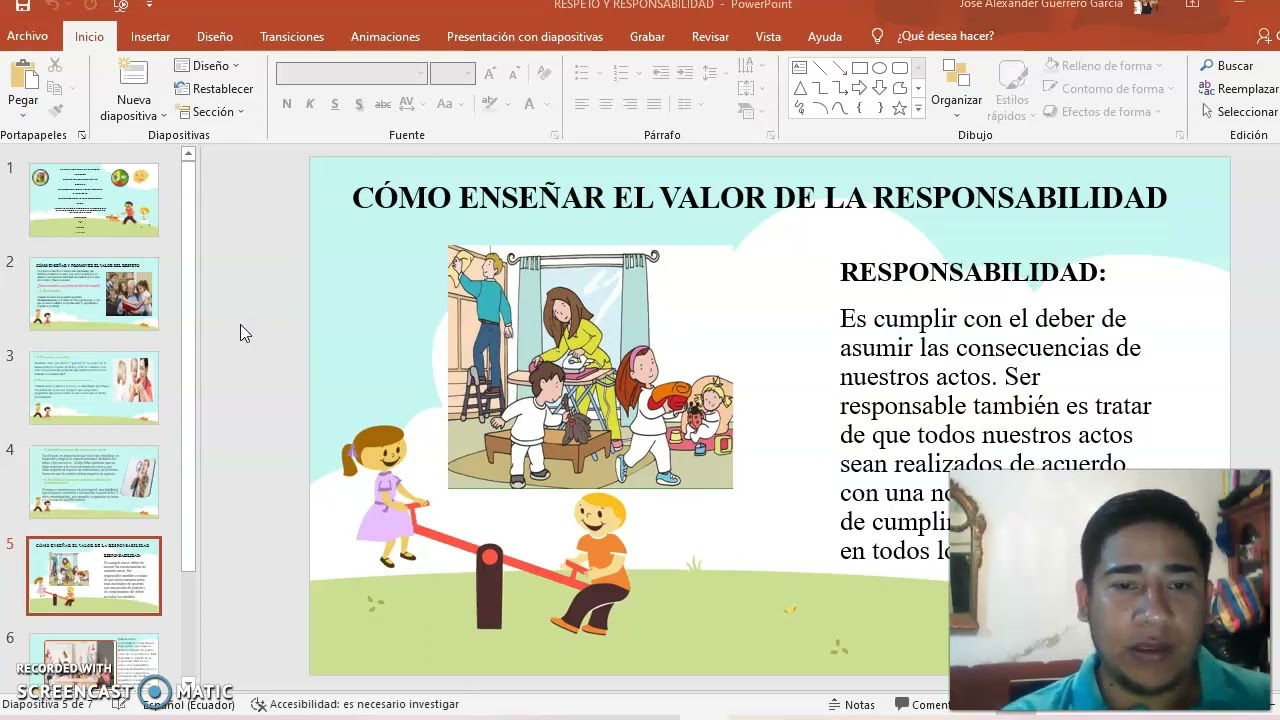Screen dimensions: 1280x720
Task: Click Restablecer slide button
Action: (214, 88)
